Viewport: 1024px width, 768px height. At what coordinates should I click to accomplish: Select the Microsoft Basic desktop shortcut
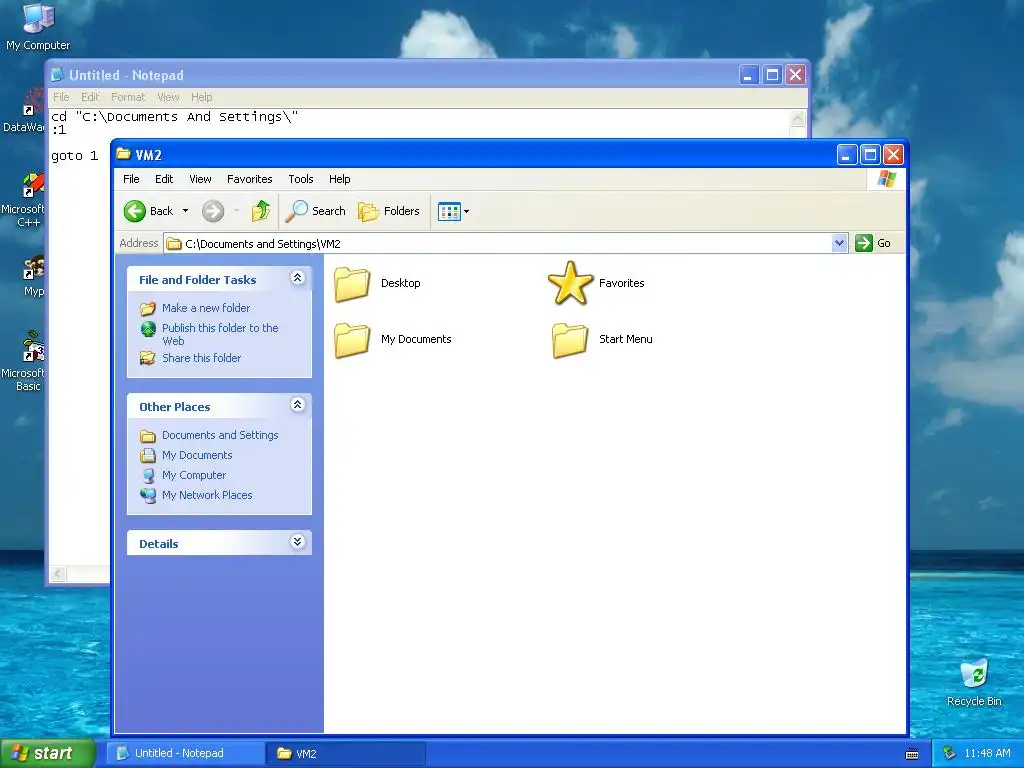tap(24, 361)
